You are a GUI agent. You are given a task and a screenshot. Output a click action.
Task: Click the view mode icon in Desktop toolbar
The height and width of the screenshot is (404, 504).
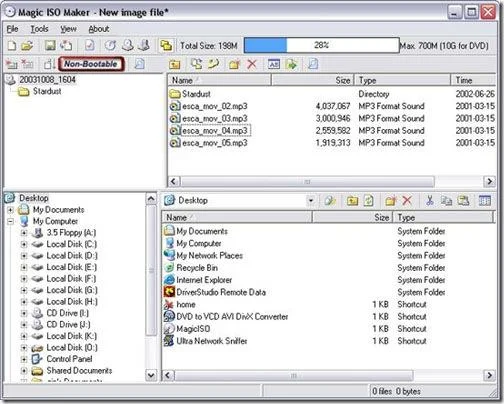tap(484, 200)
